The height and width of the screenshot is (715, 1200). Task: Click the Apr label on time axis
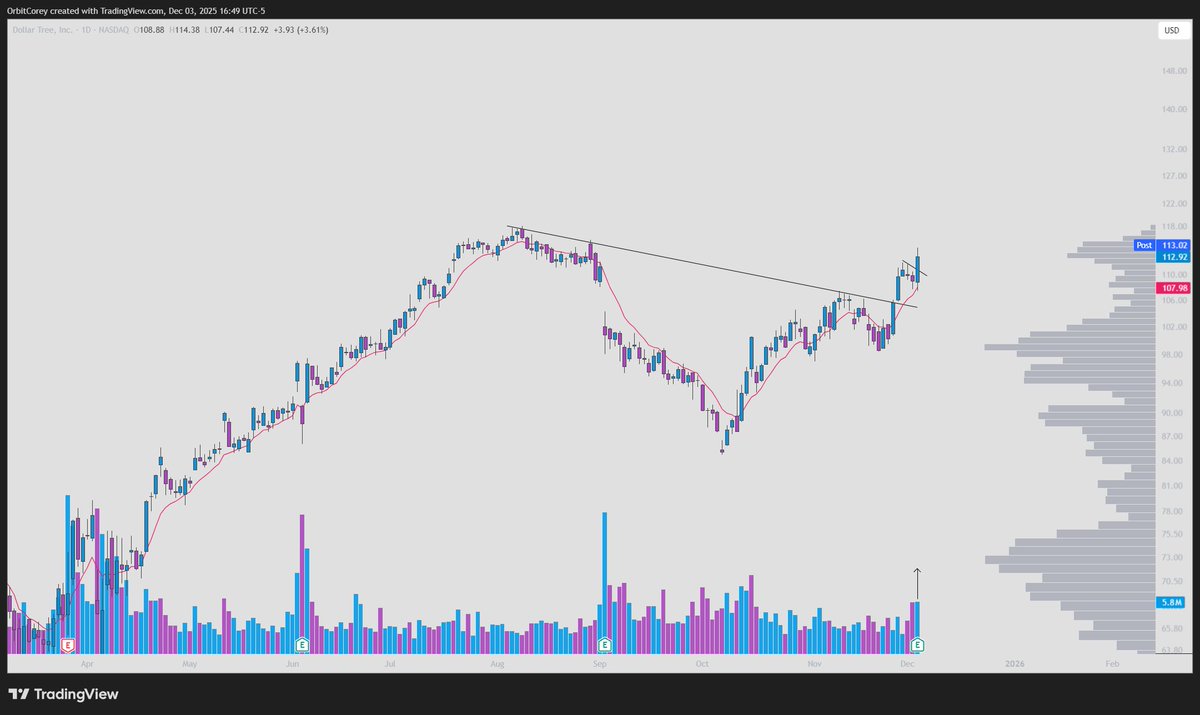click(86, 663)
